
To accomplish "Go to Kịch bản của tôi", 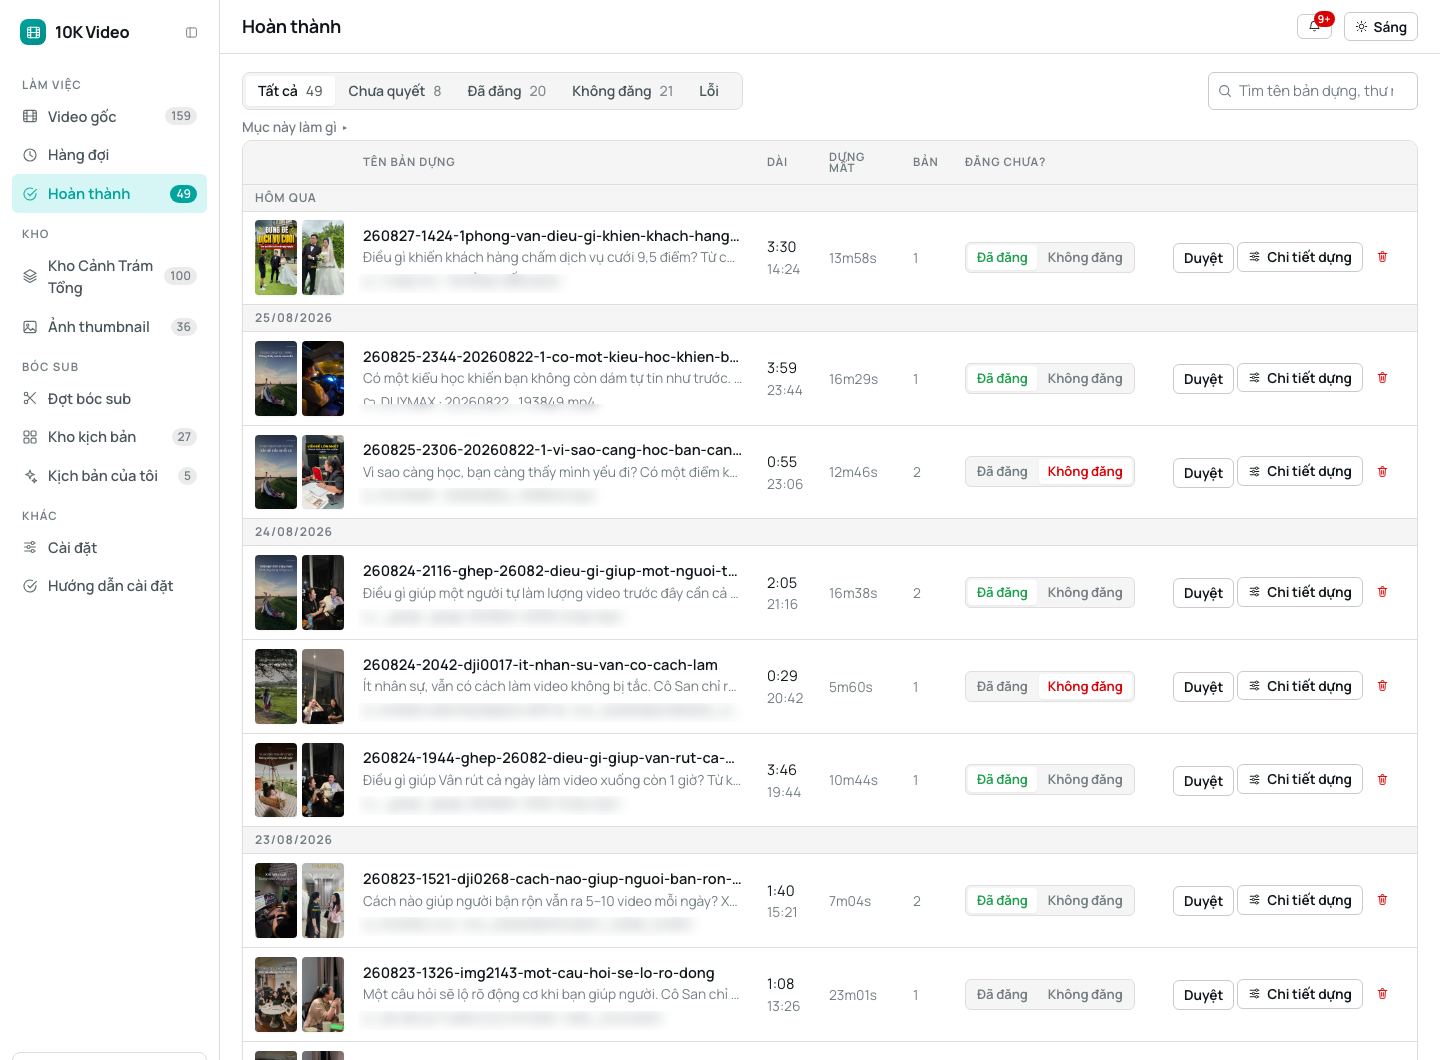I will (109, 476).
